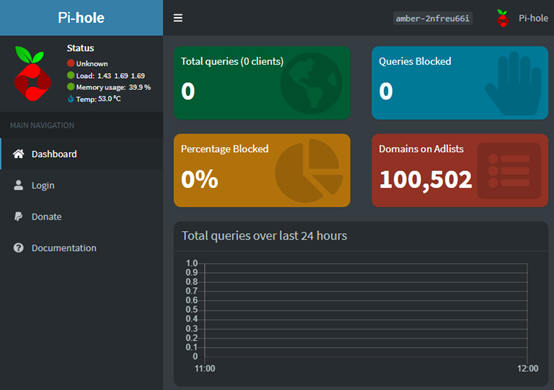Click the amber-2nfreu66i hostname label

pos(432,18)
